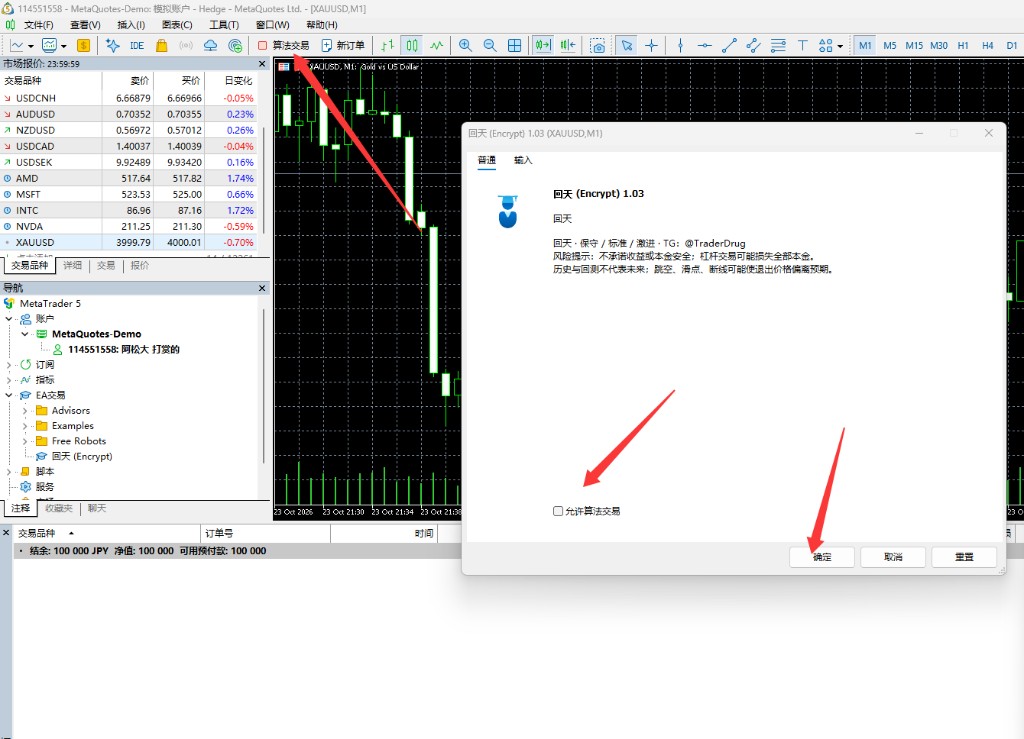Screen dimensions: 1024x739
Task: Enable the 允许算法交易 checkbox
Action: click(x=558, y=511)
